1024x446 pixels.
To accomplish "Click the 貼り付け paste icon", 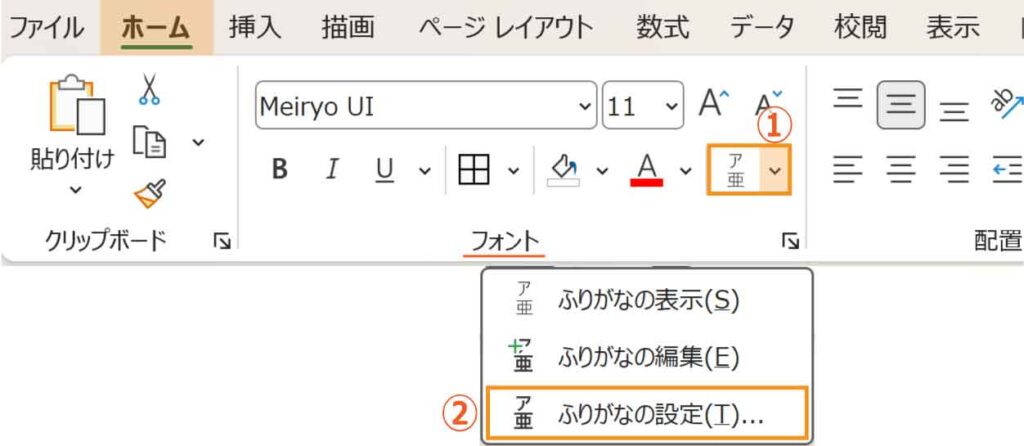I will point(76,105).
